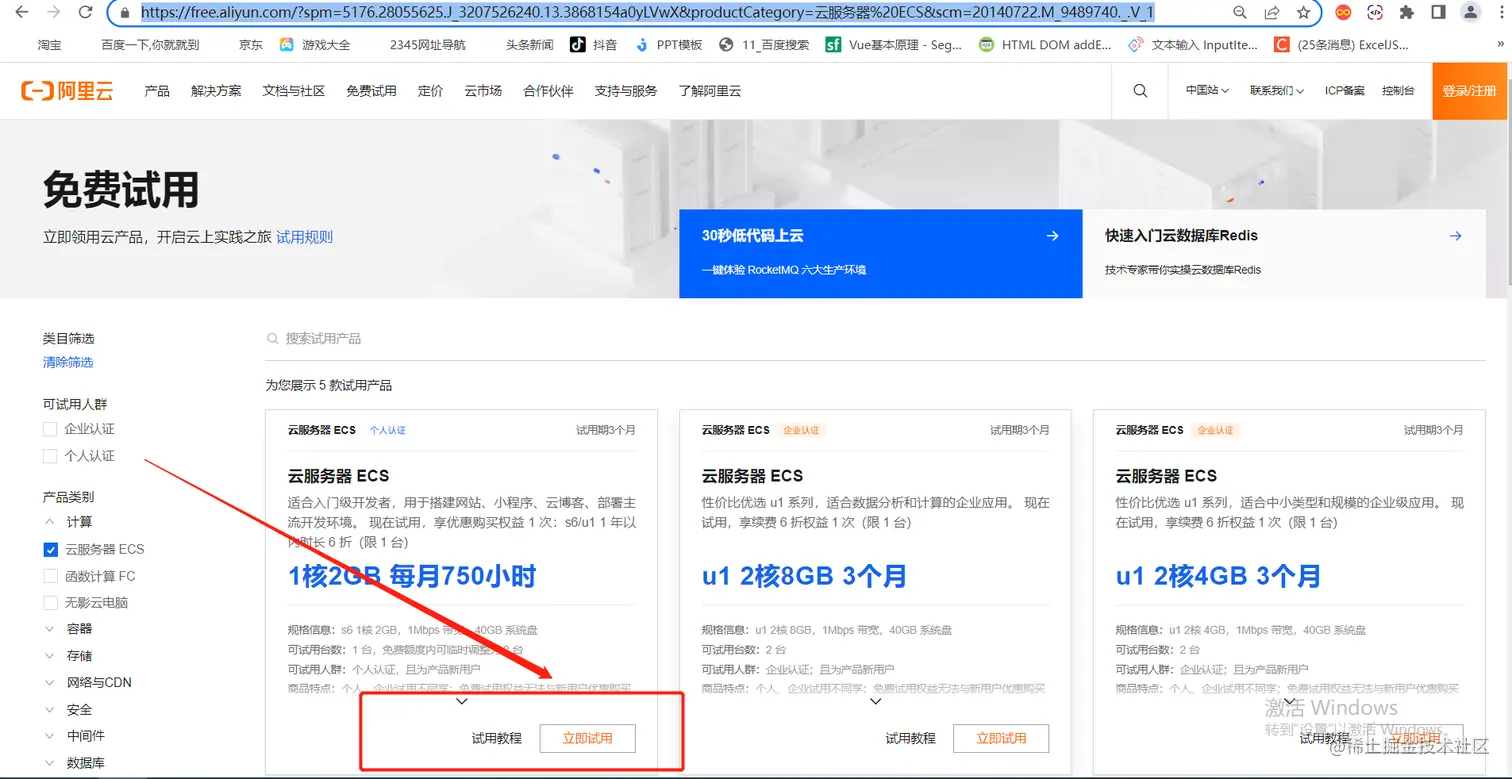Open the PPT模板 bookmark

click(x=669, y=45)
